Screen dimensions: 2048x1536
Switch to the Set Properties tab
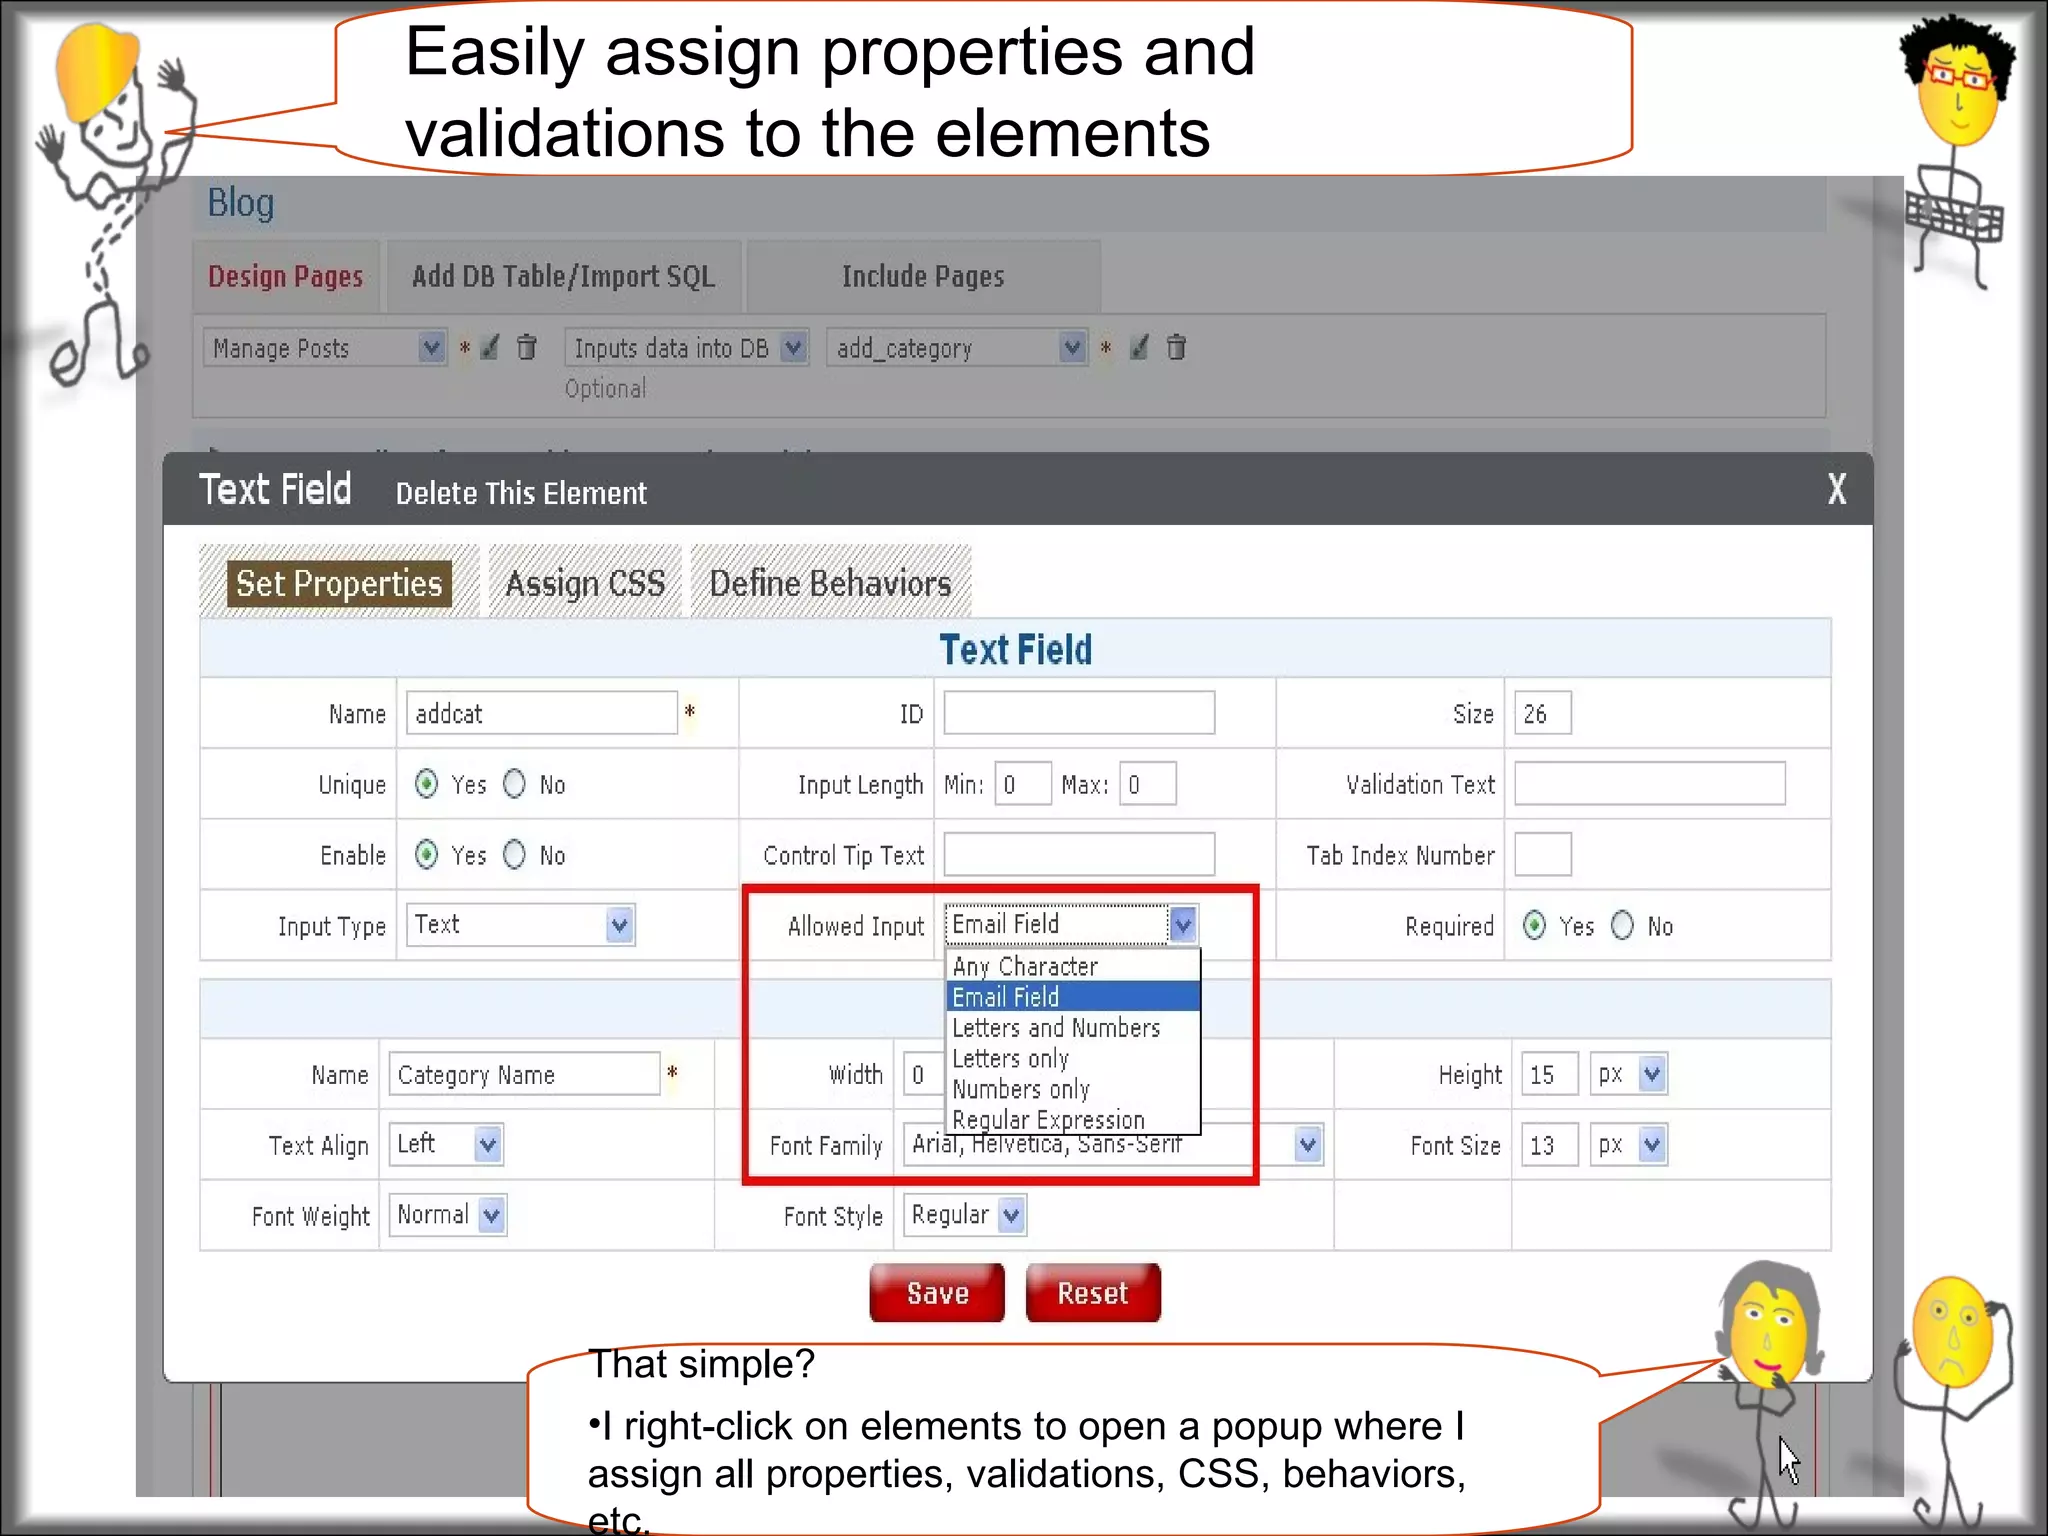pyautogui.click(x=339, y=583)
